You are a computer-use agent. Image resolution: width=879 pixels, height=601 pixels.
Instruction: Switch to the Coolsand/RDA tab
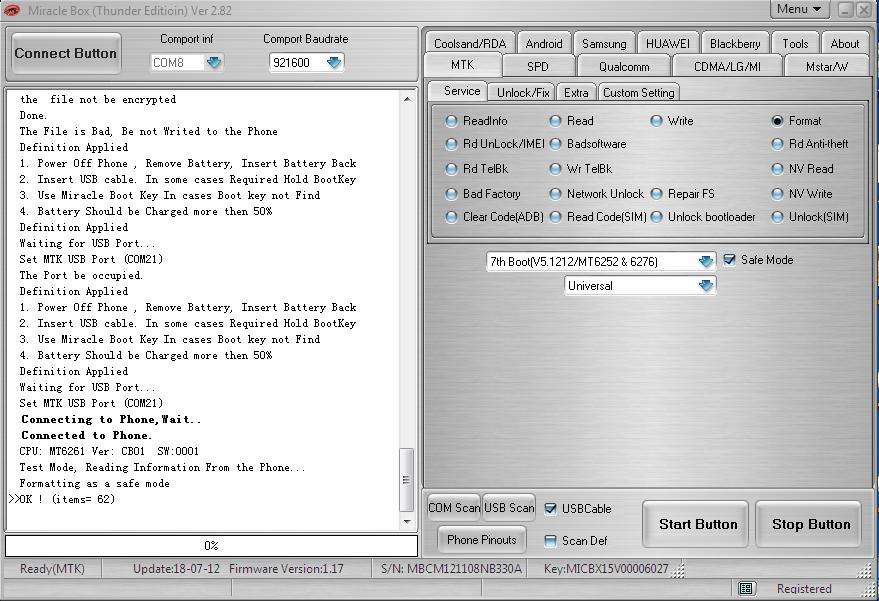(470, 43)
